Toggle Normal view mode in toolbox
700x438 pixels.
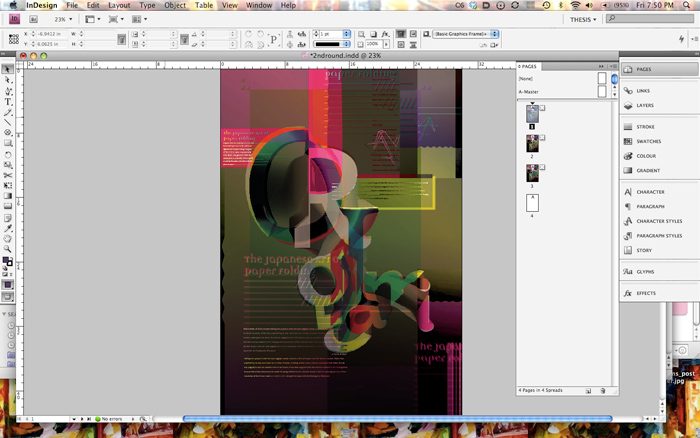pyautogui.click(x=8, y=284)
